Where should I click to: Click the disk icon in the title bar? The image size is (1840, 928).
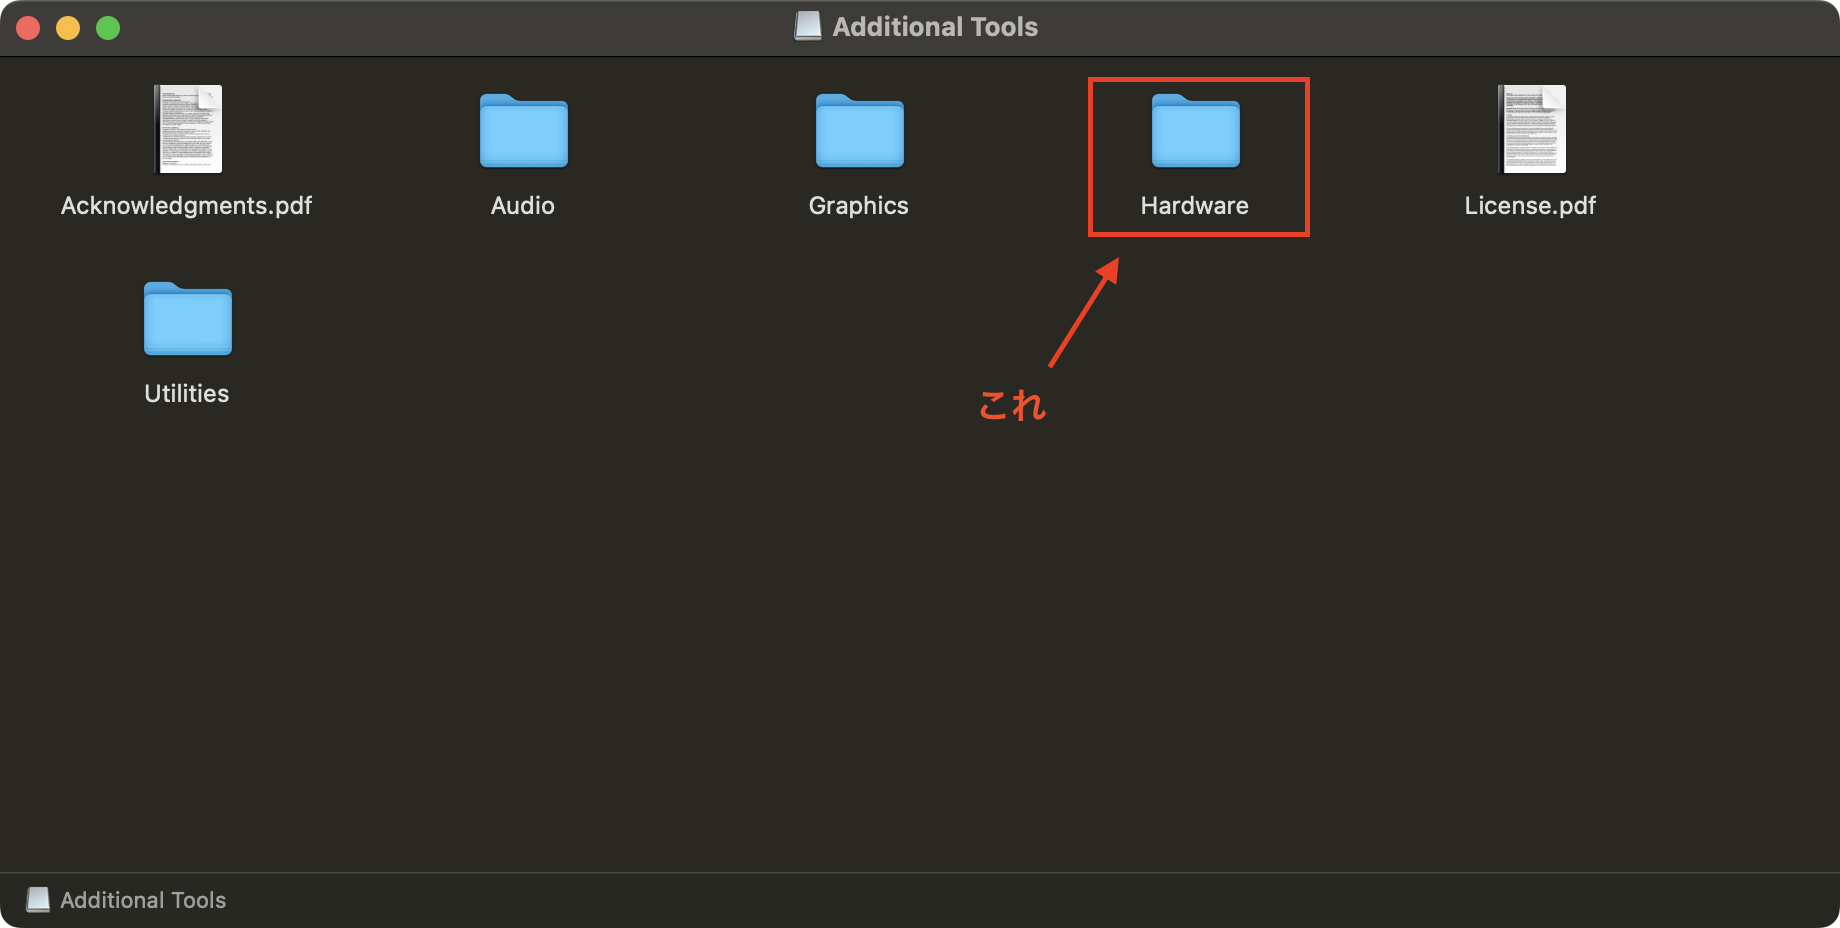(808, 26)
